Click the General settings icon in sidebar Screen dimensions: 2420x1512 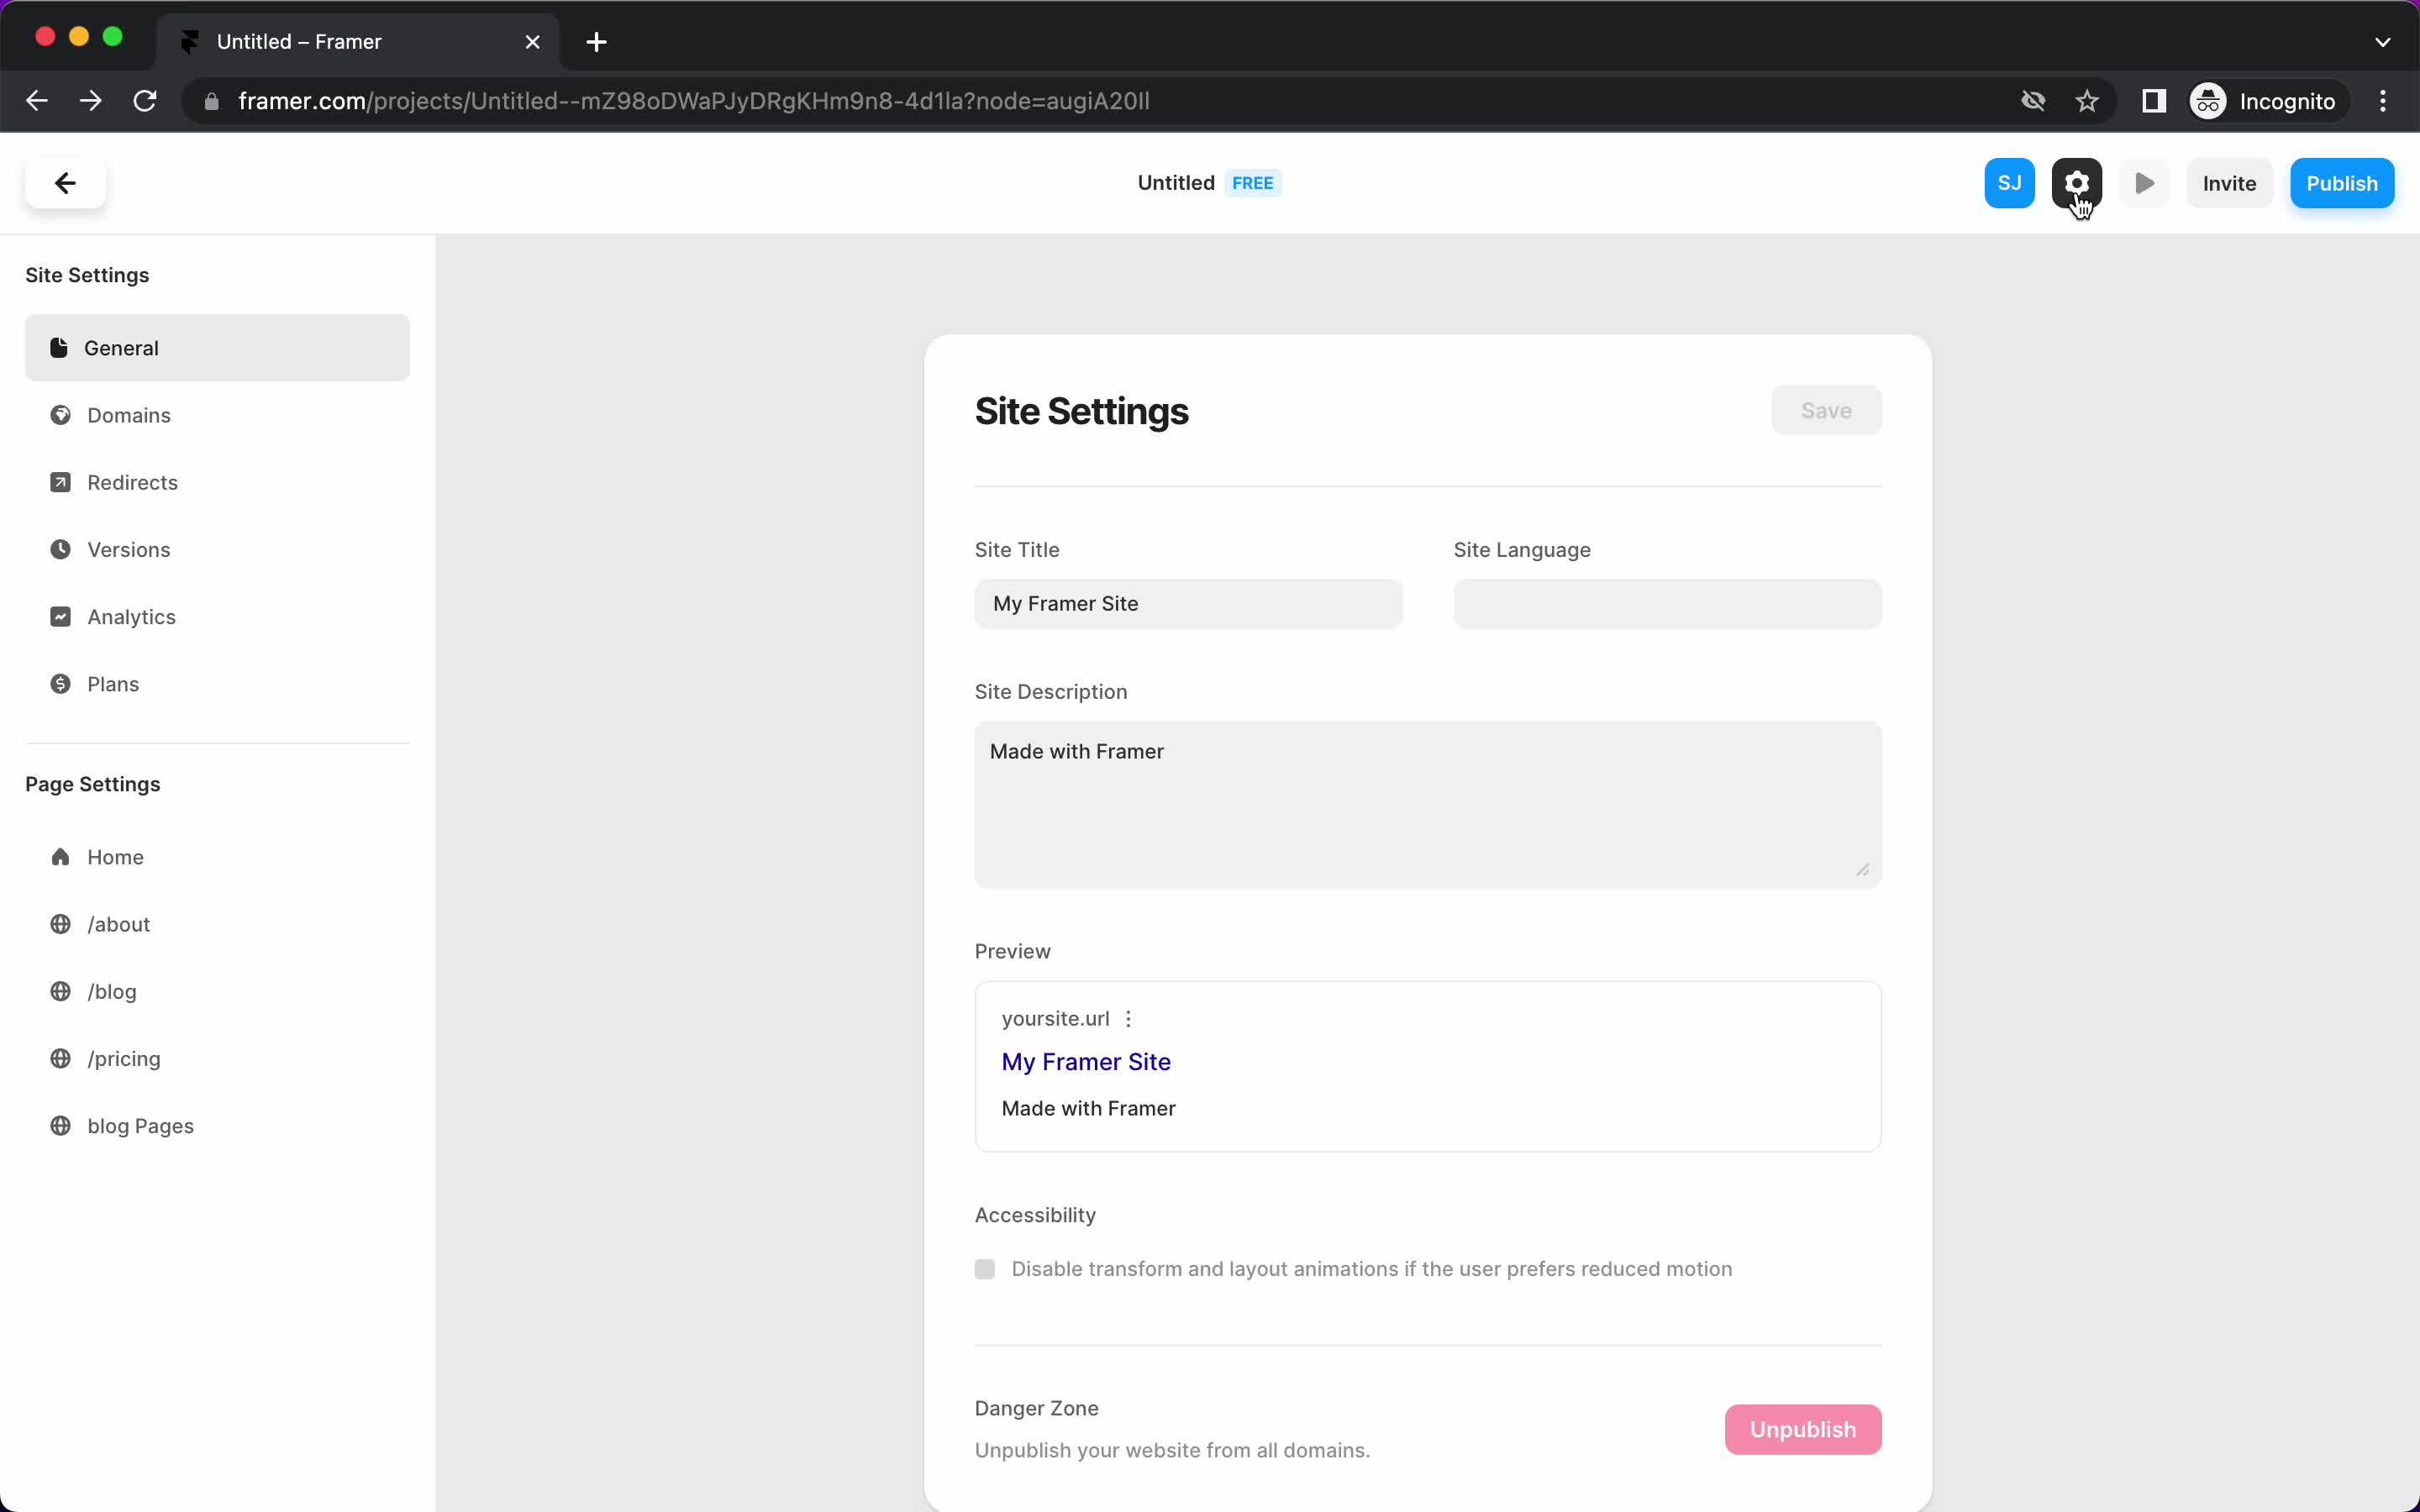(x=59, y=347)
